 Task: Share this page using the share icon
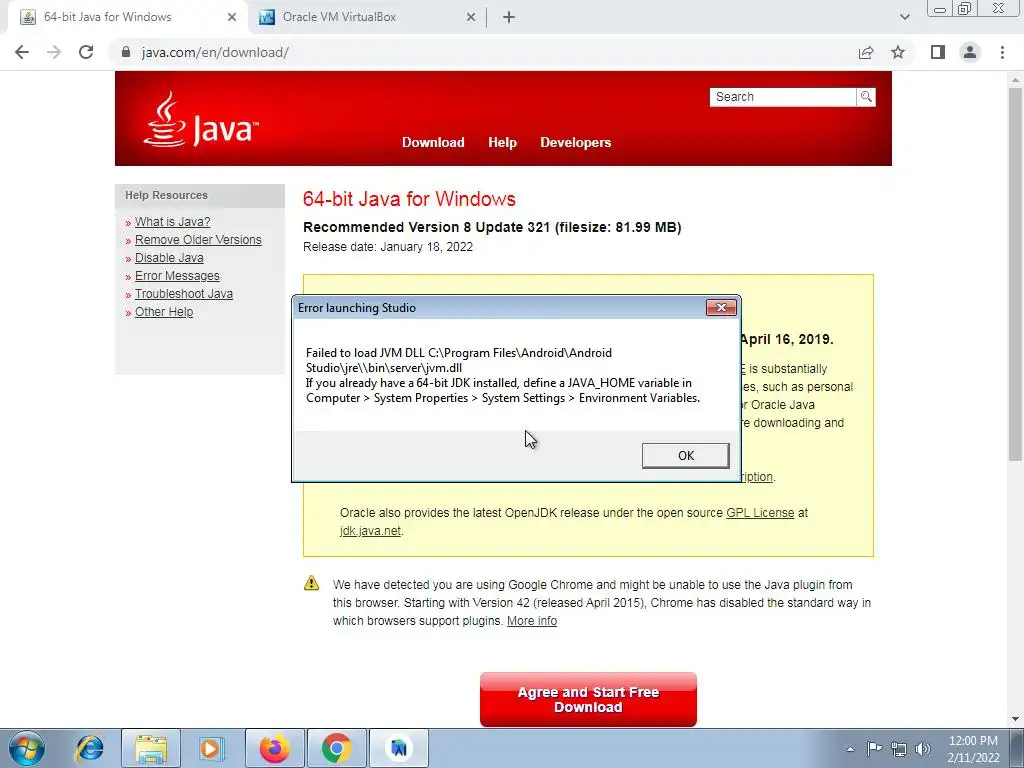(866, 52)
